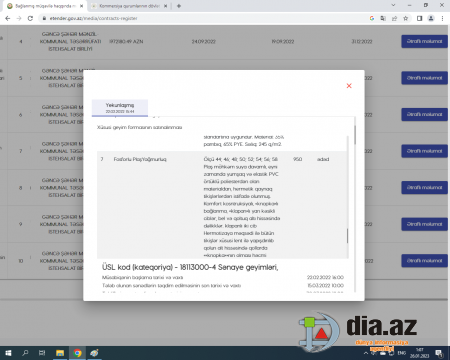Image resolution: width=450 pixels, height=360 pixels.
Task: Open the new tab plus button
Action: point(179,6)
